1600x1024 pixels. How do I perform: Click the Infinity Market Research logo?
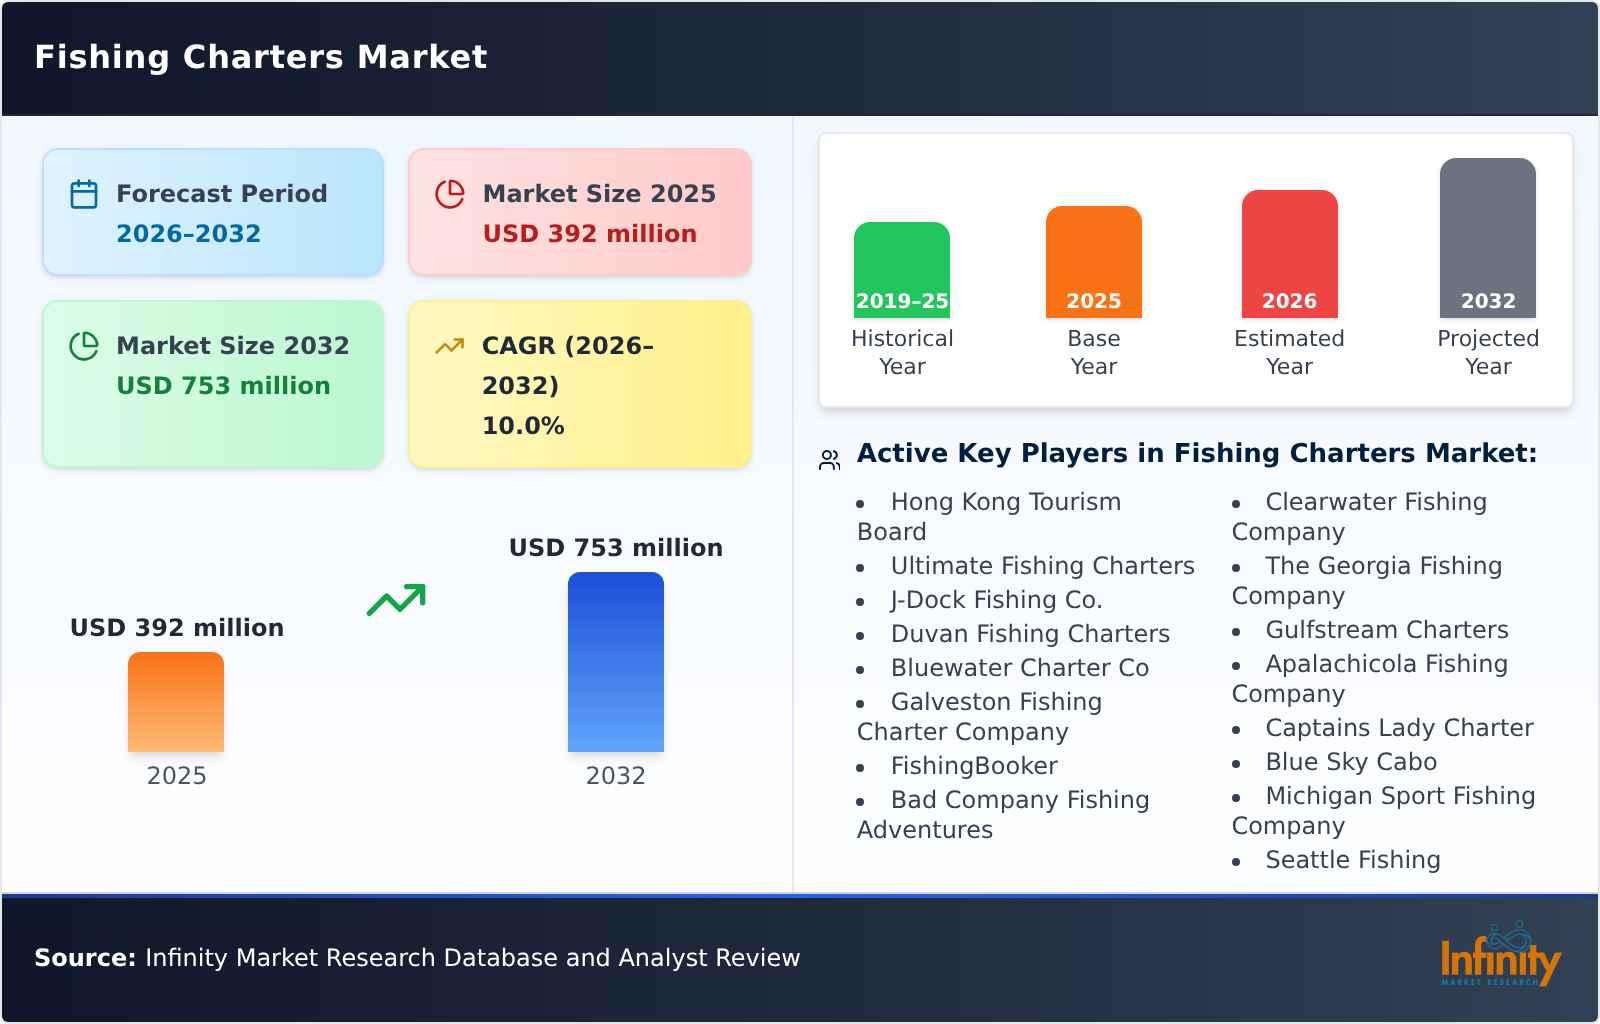coord(1500,955)
